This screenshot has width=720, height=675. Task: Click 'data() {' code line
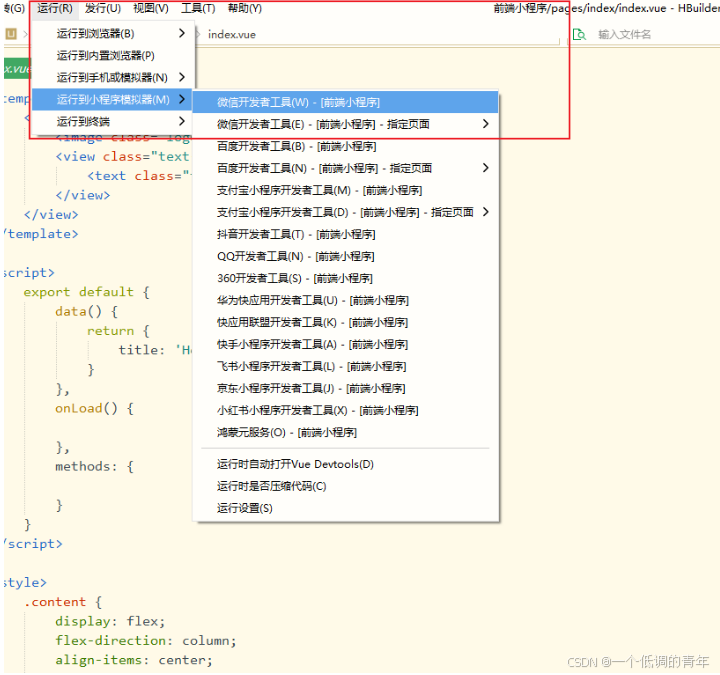click(86, 311)
